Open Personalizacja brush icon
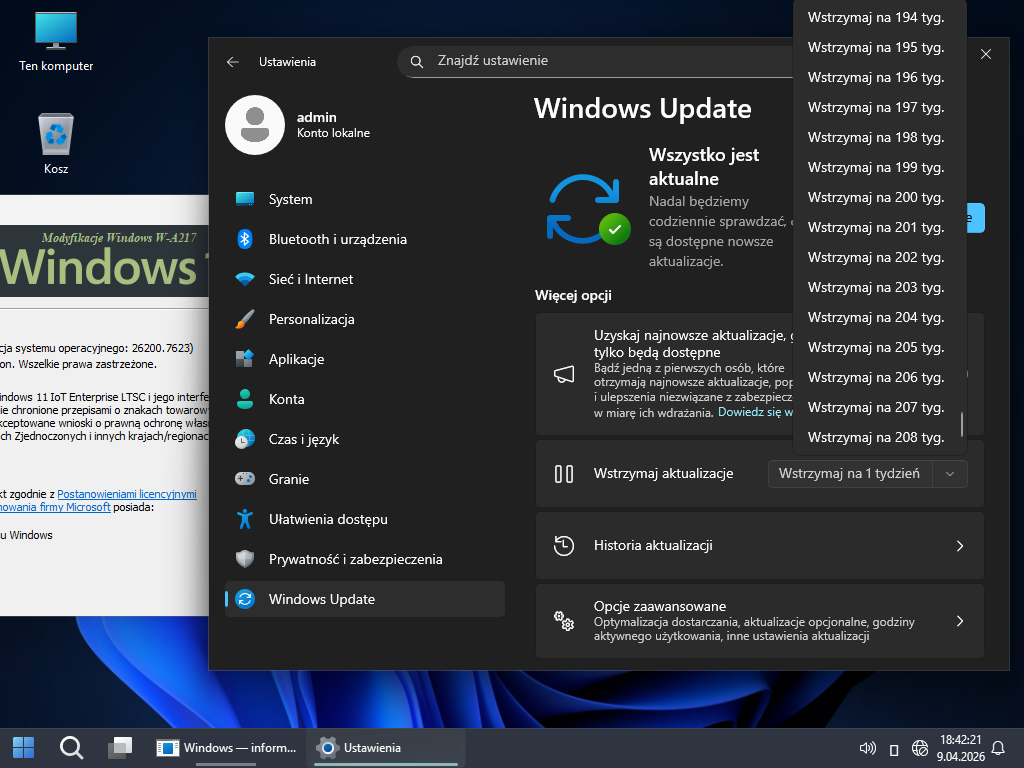Image resolution: width=1024 pixels, height=768 pixels. point(245,319)
